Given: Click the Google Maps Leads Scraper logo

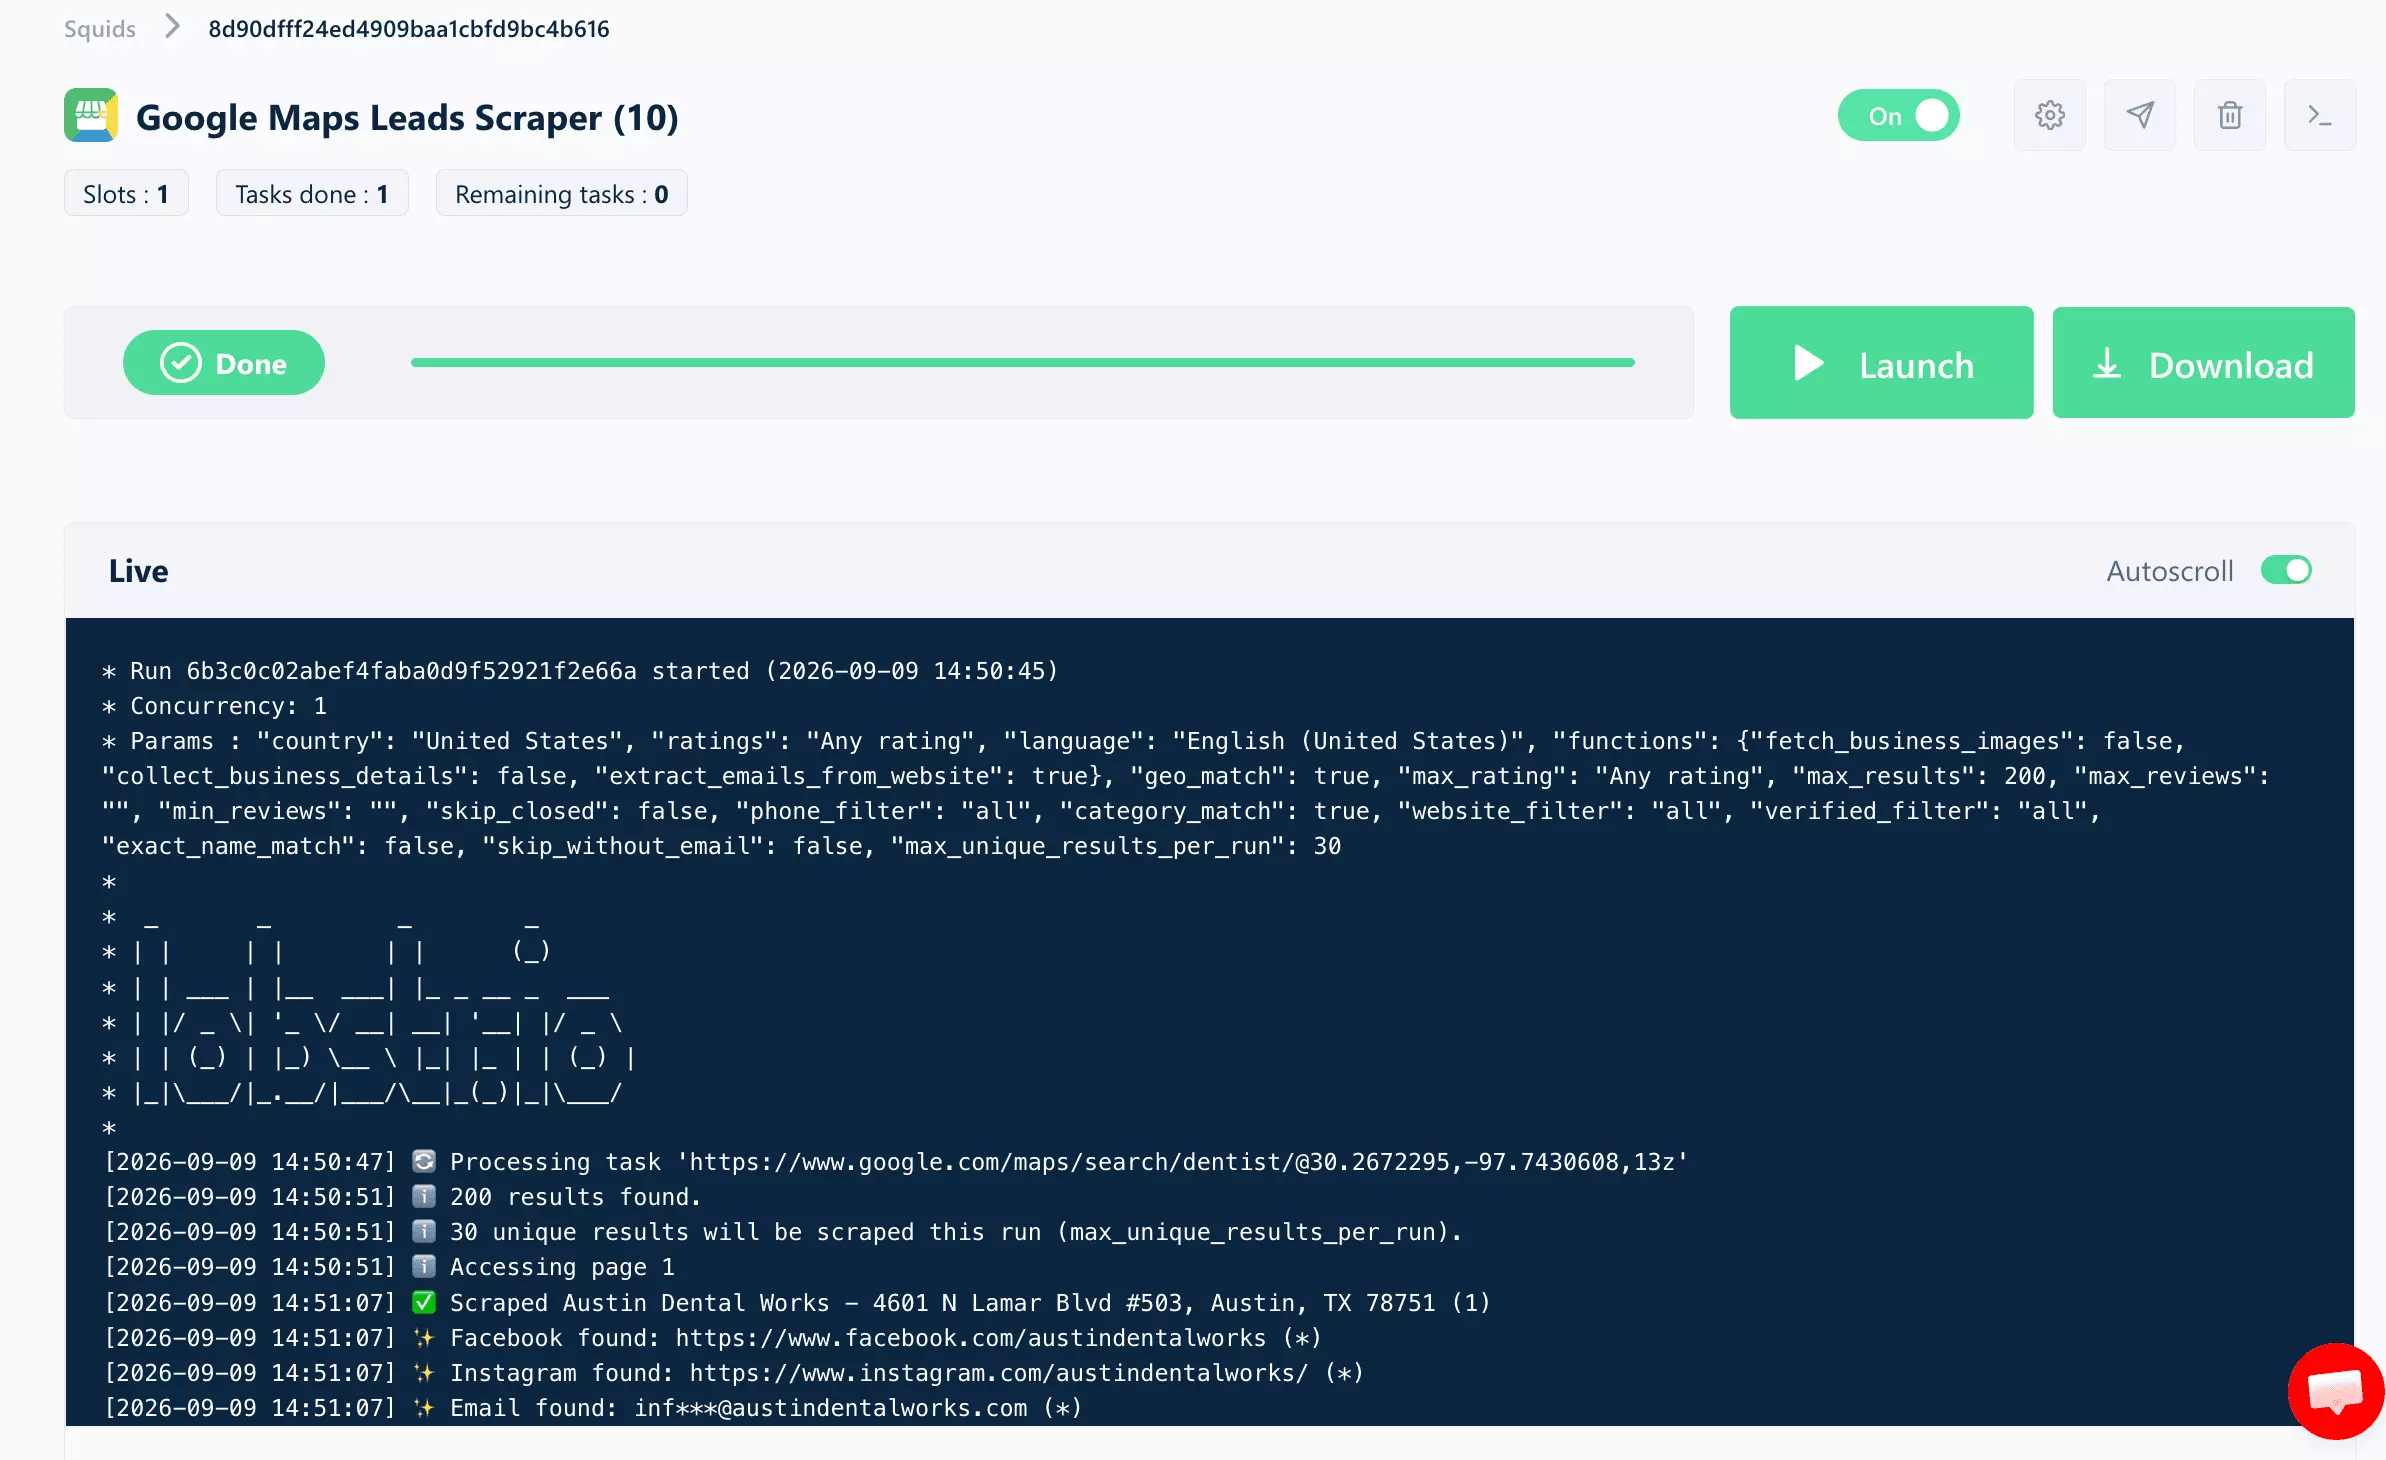Looking at the screenshot, I should (x=91, y=116).
